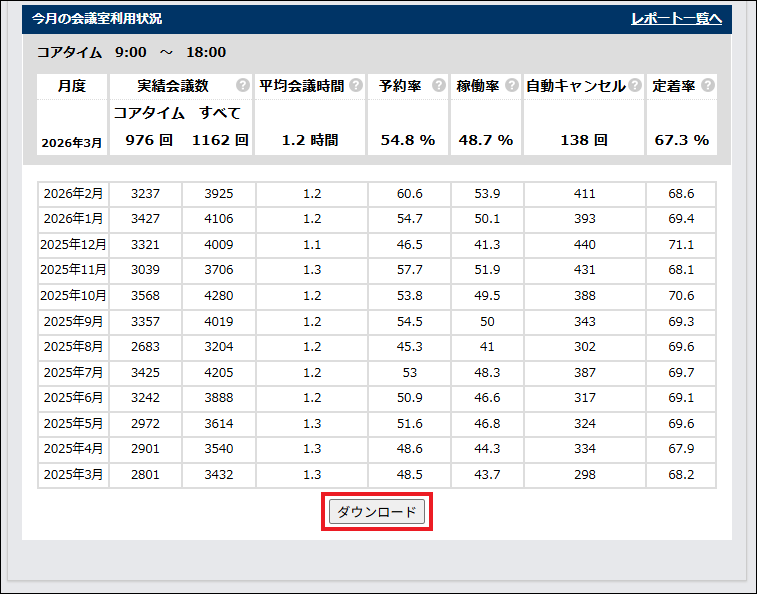Viewport: 757px width, 594px height.
Task: Click the 54.8 % reservation rate value
Action: tap(408, 140)
